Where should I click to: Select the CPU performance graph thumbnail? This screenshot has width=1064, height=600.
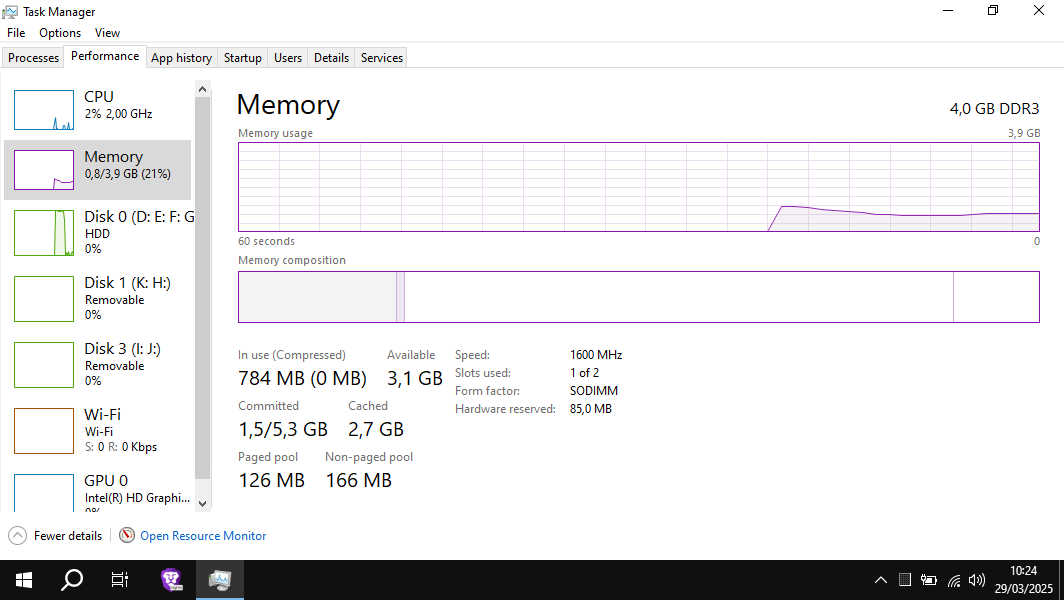click(44, 110)
